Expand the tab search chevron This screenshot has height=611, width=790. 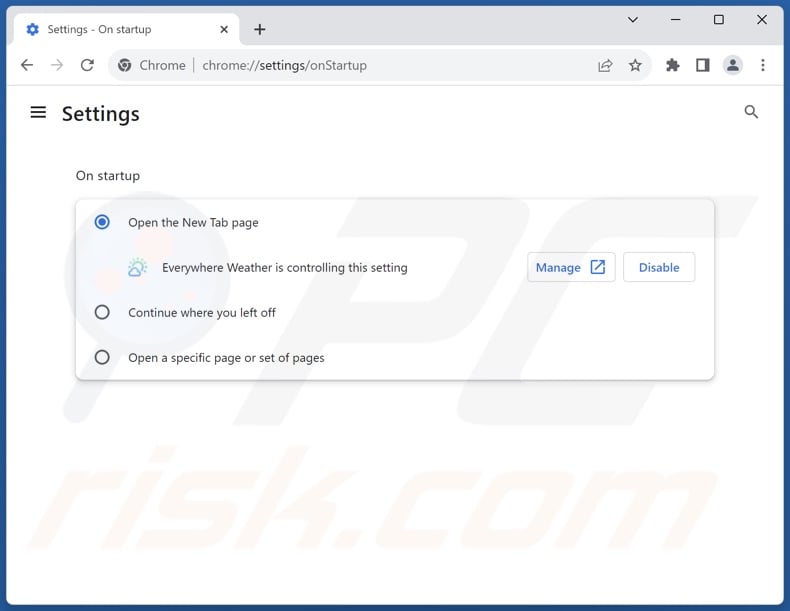633,20
